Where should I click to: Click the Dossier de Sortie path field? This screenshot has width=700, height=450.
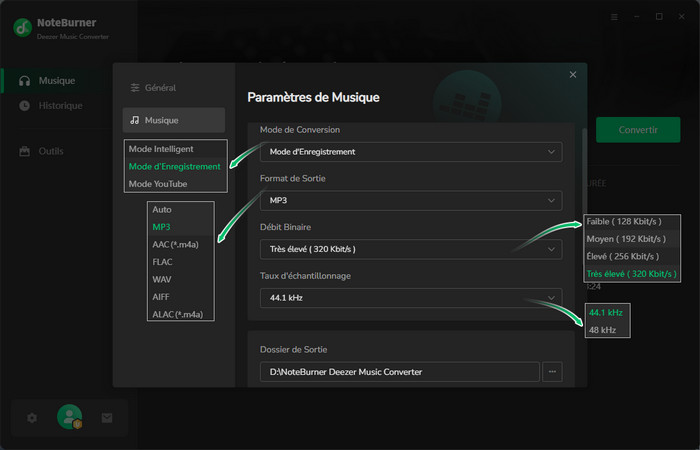[x=400, y=372]
